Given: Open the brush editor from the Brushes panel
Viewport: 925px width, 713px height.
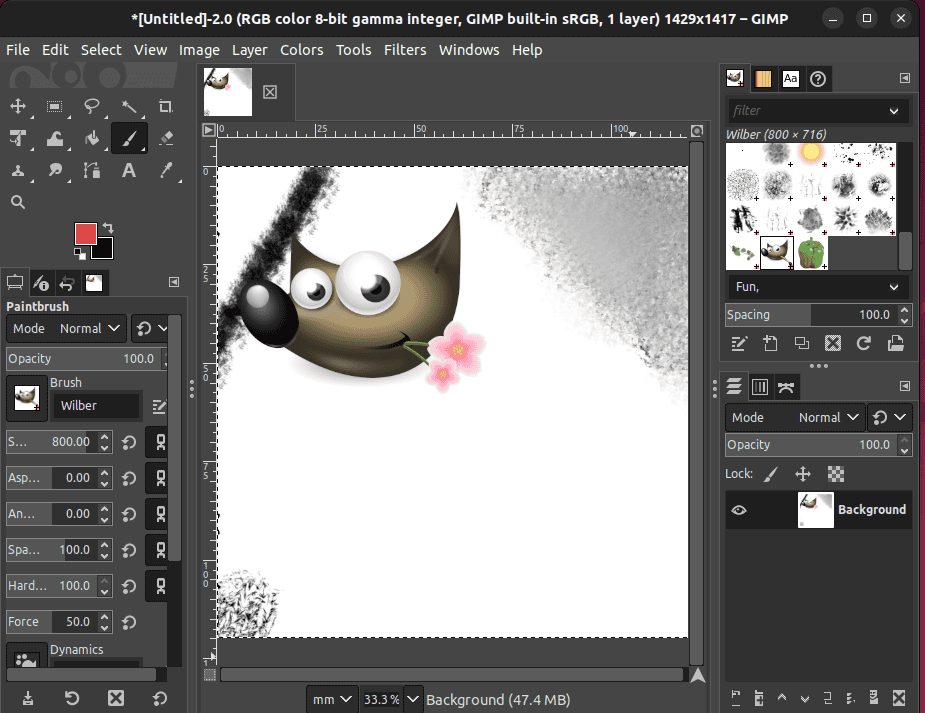Looking at the screenshot, I should click(x=739, y=343).
